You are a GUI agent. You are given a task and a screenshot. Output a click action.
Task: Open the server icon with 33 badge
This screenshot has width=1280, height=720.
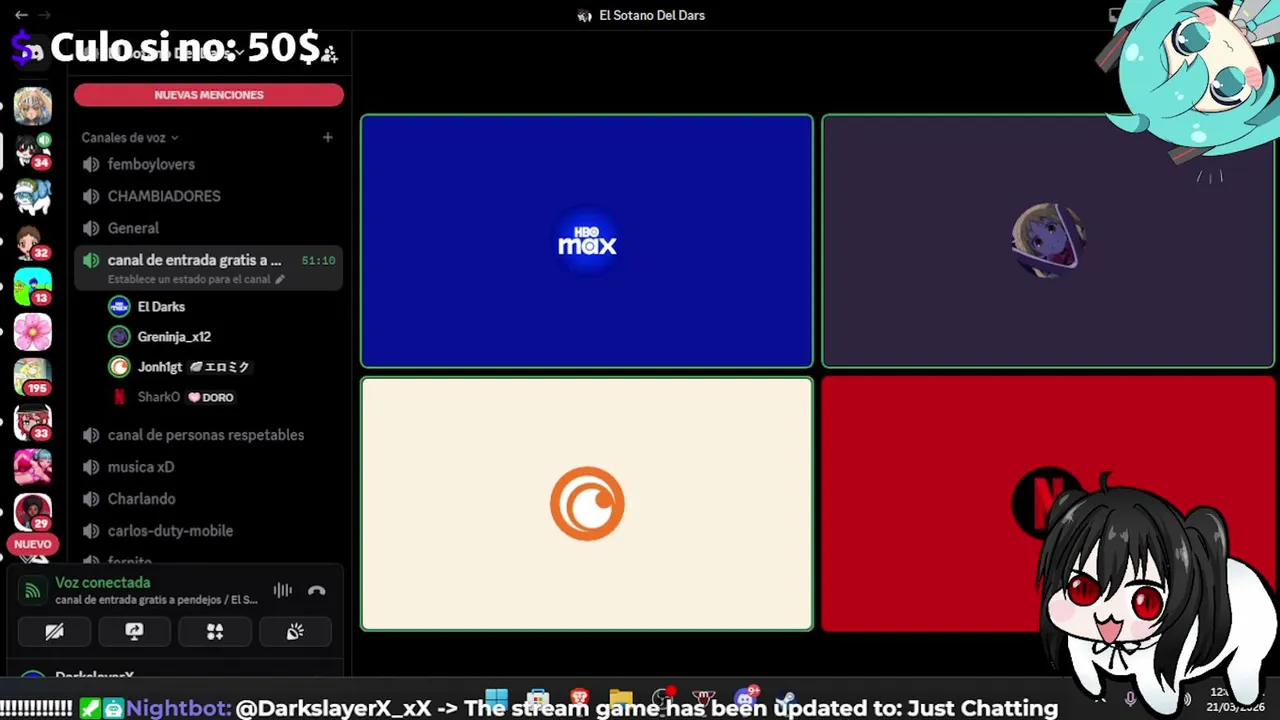click(32, 421)
